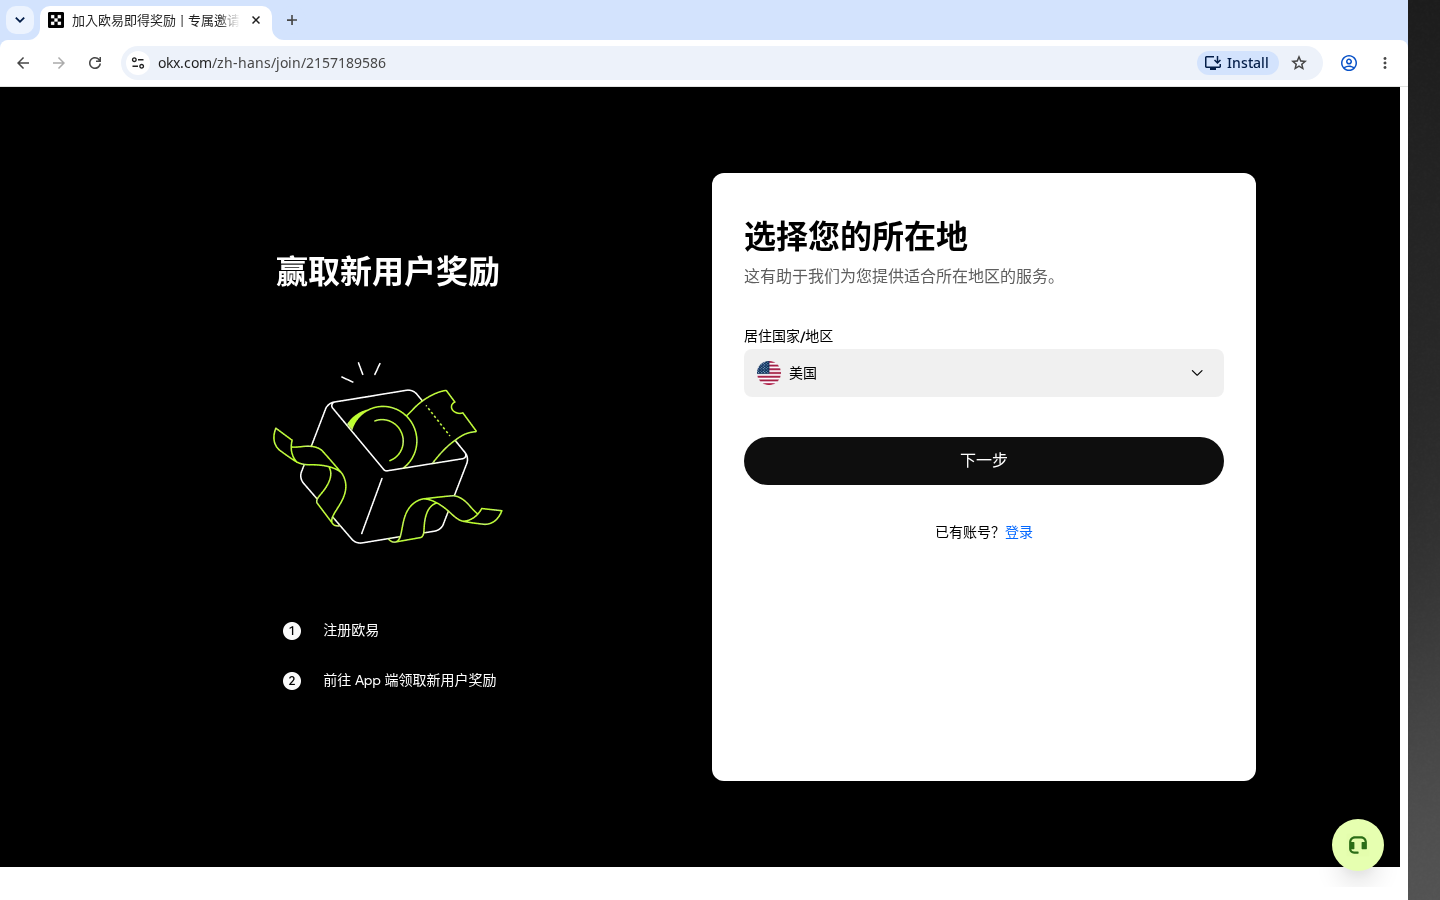Viewport: 1440px width, 900px height.
Task: Click the 已有账号? text
Action: (967, 532)
